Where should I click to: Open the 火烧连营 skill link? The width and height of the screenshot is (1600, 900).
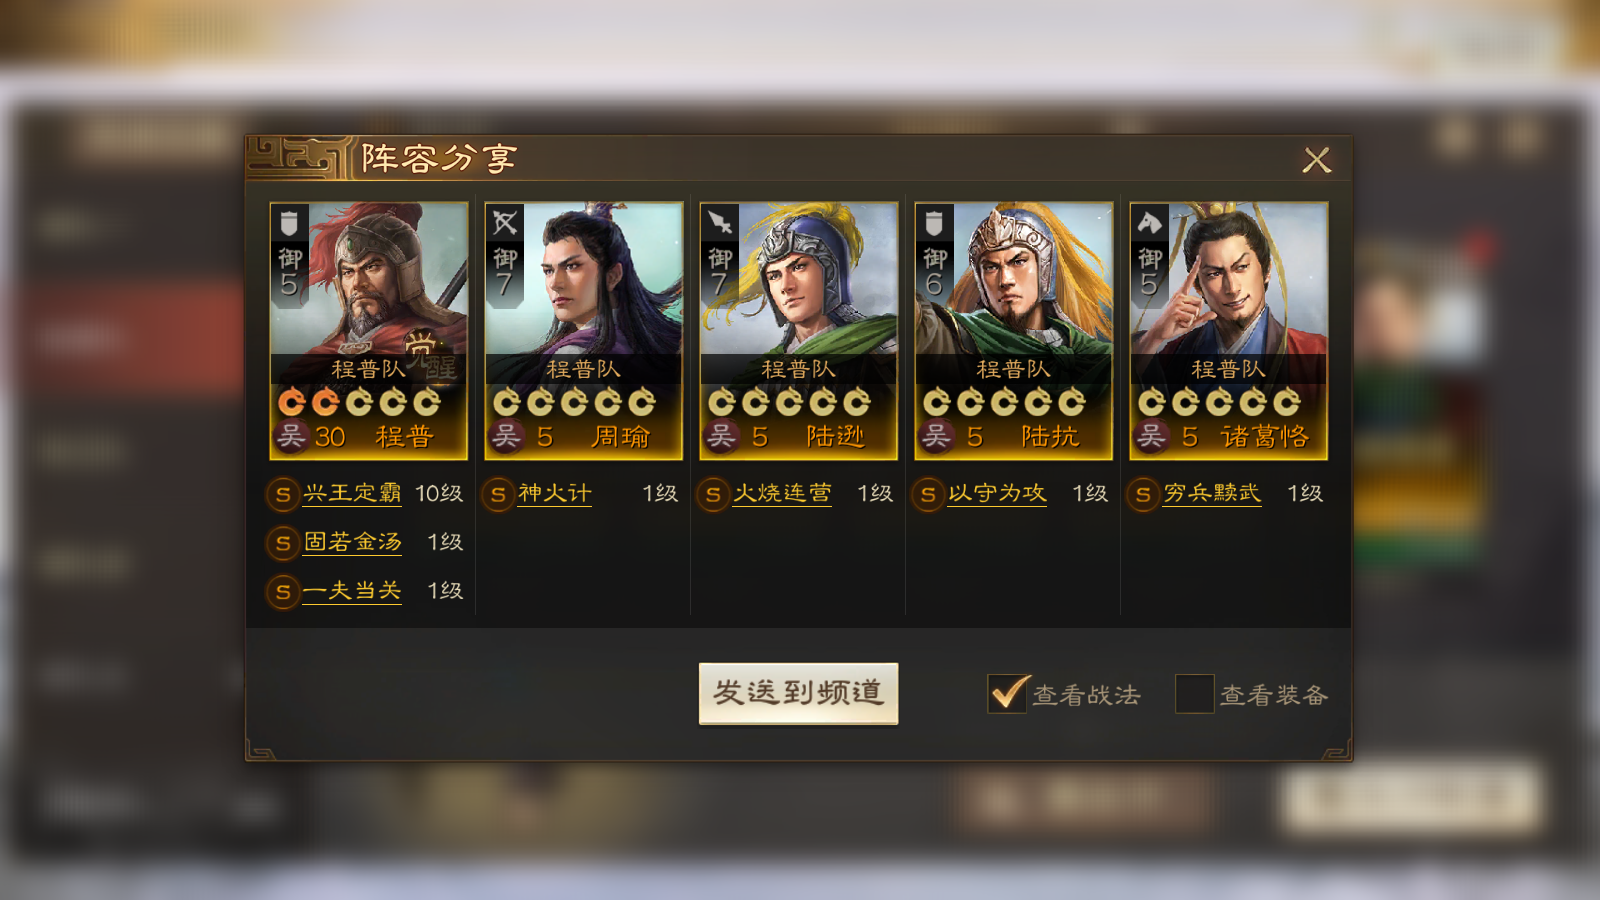[x=782, y=493]
